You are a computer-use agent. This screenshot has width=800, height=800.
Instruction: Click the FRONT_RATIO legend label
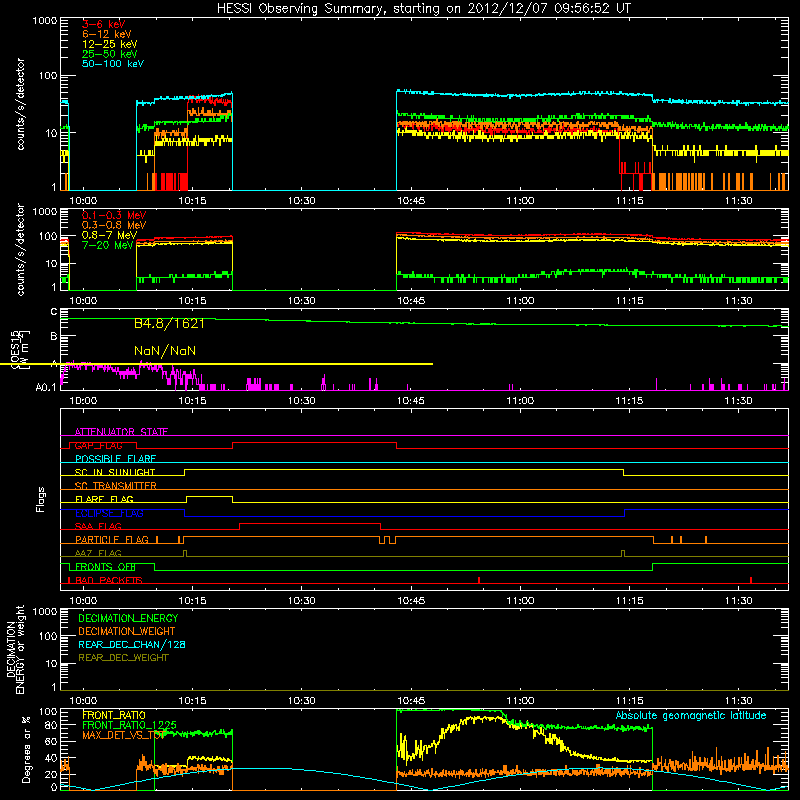coord(114,715)
